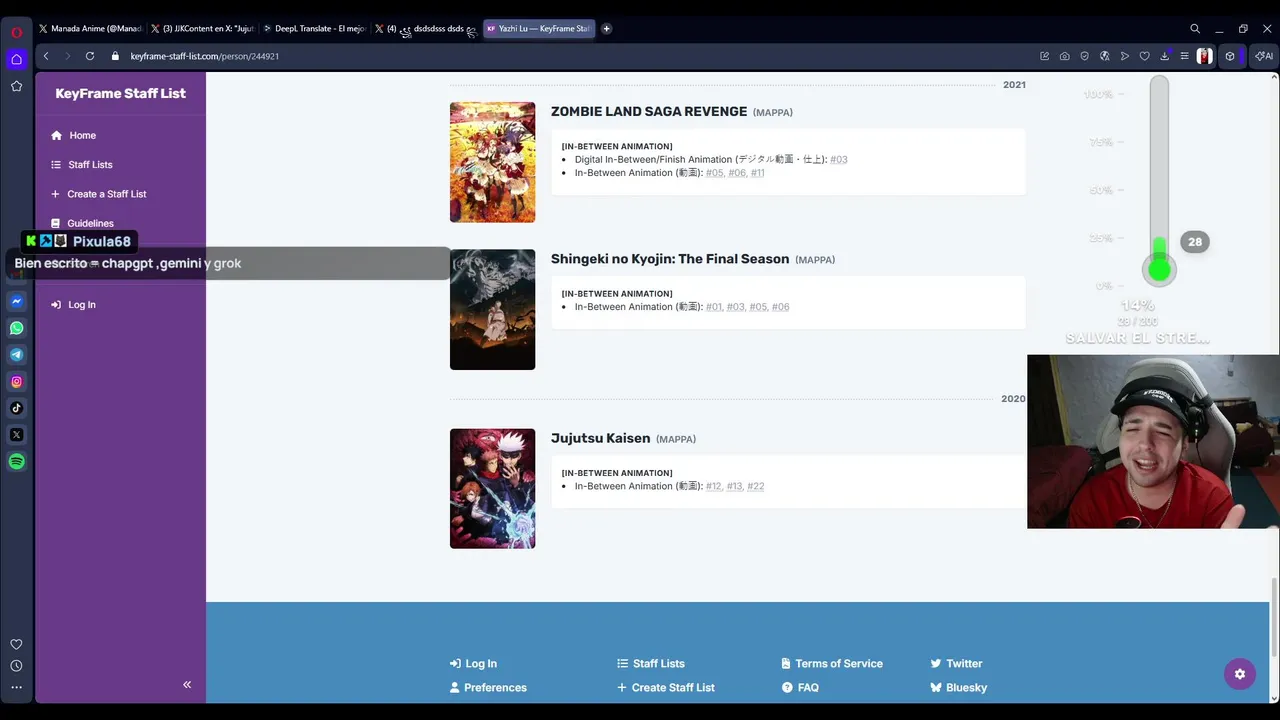The image size is (1280, 720).
Task: Open the edit/compose icon in the address bar
Action: click(x=1044, y=56)
